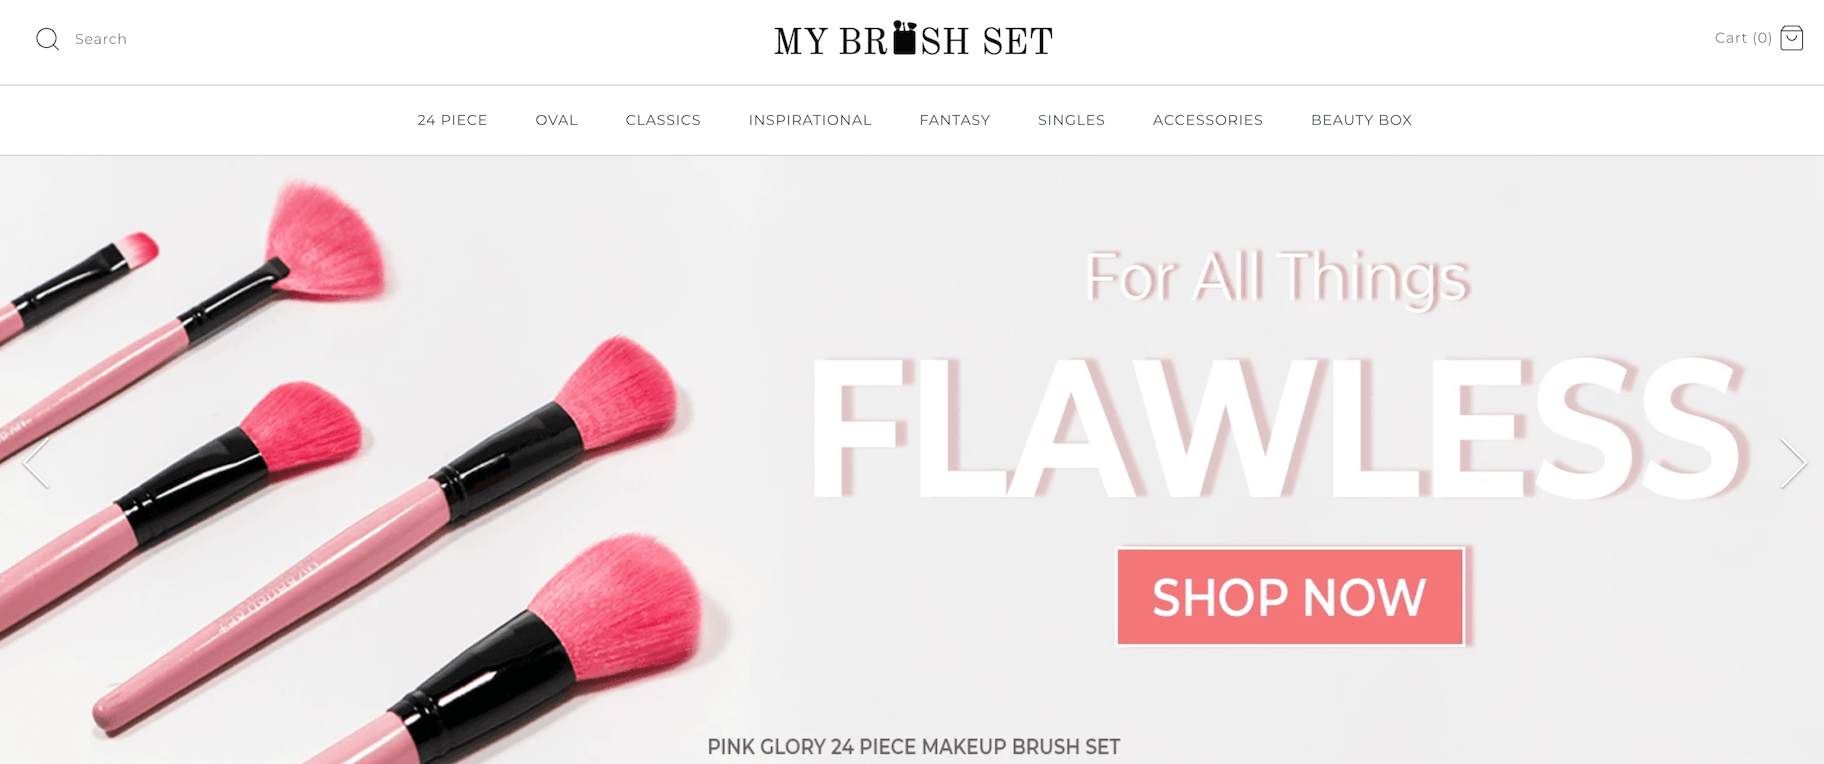Open the shopping bag cart icon
The image size is (1824, 764).
[1792, 38]
